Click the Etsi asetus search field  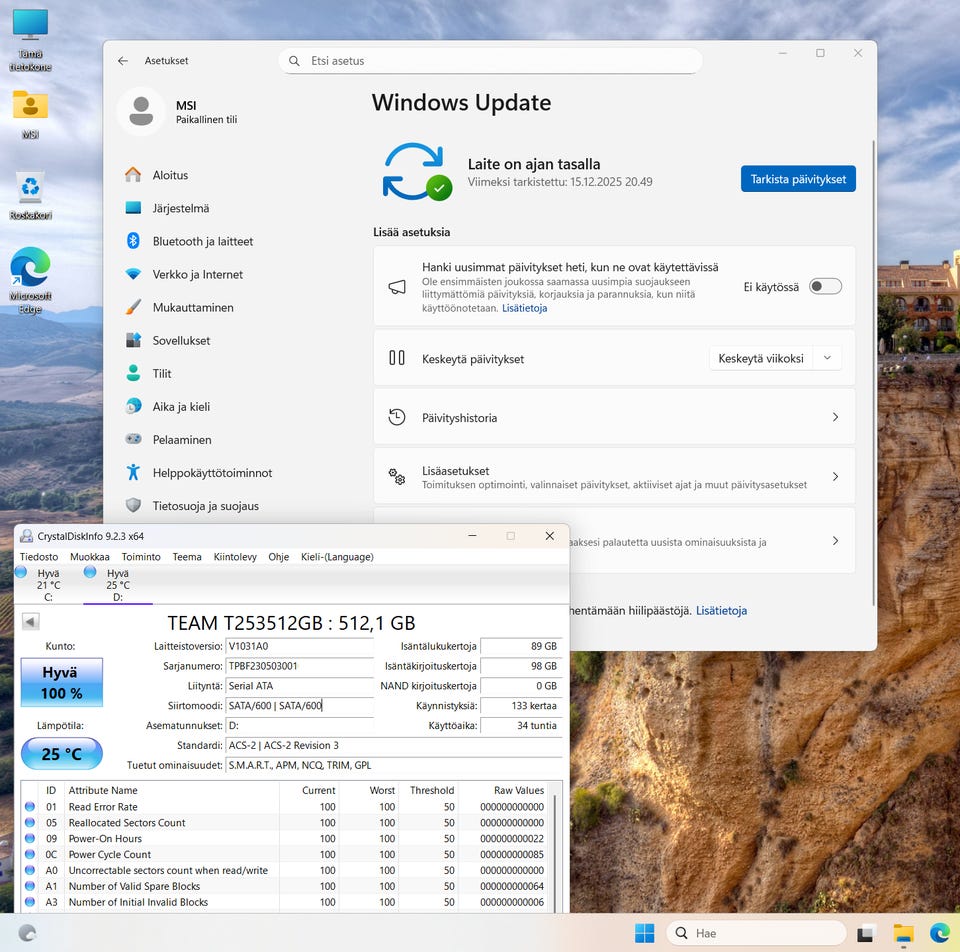pos(490,61)
